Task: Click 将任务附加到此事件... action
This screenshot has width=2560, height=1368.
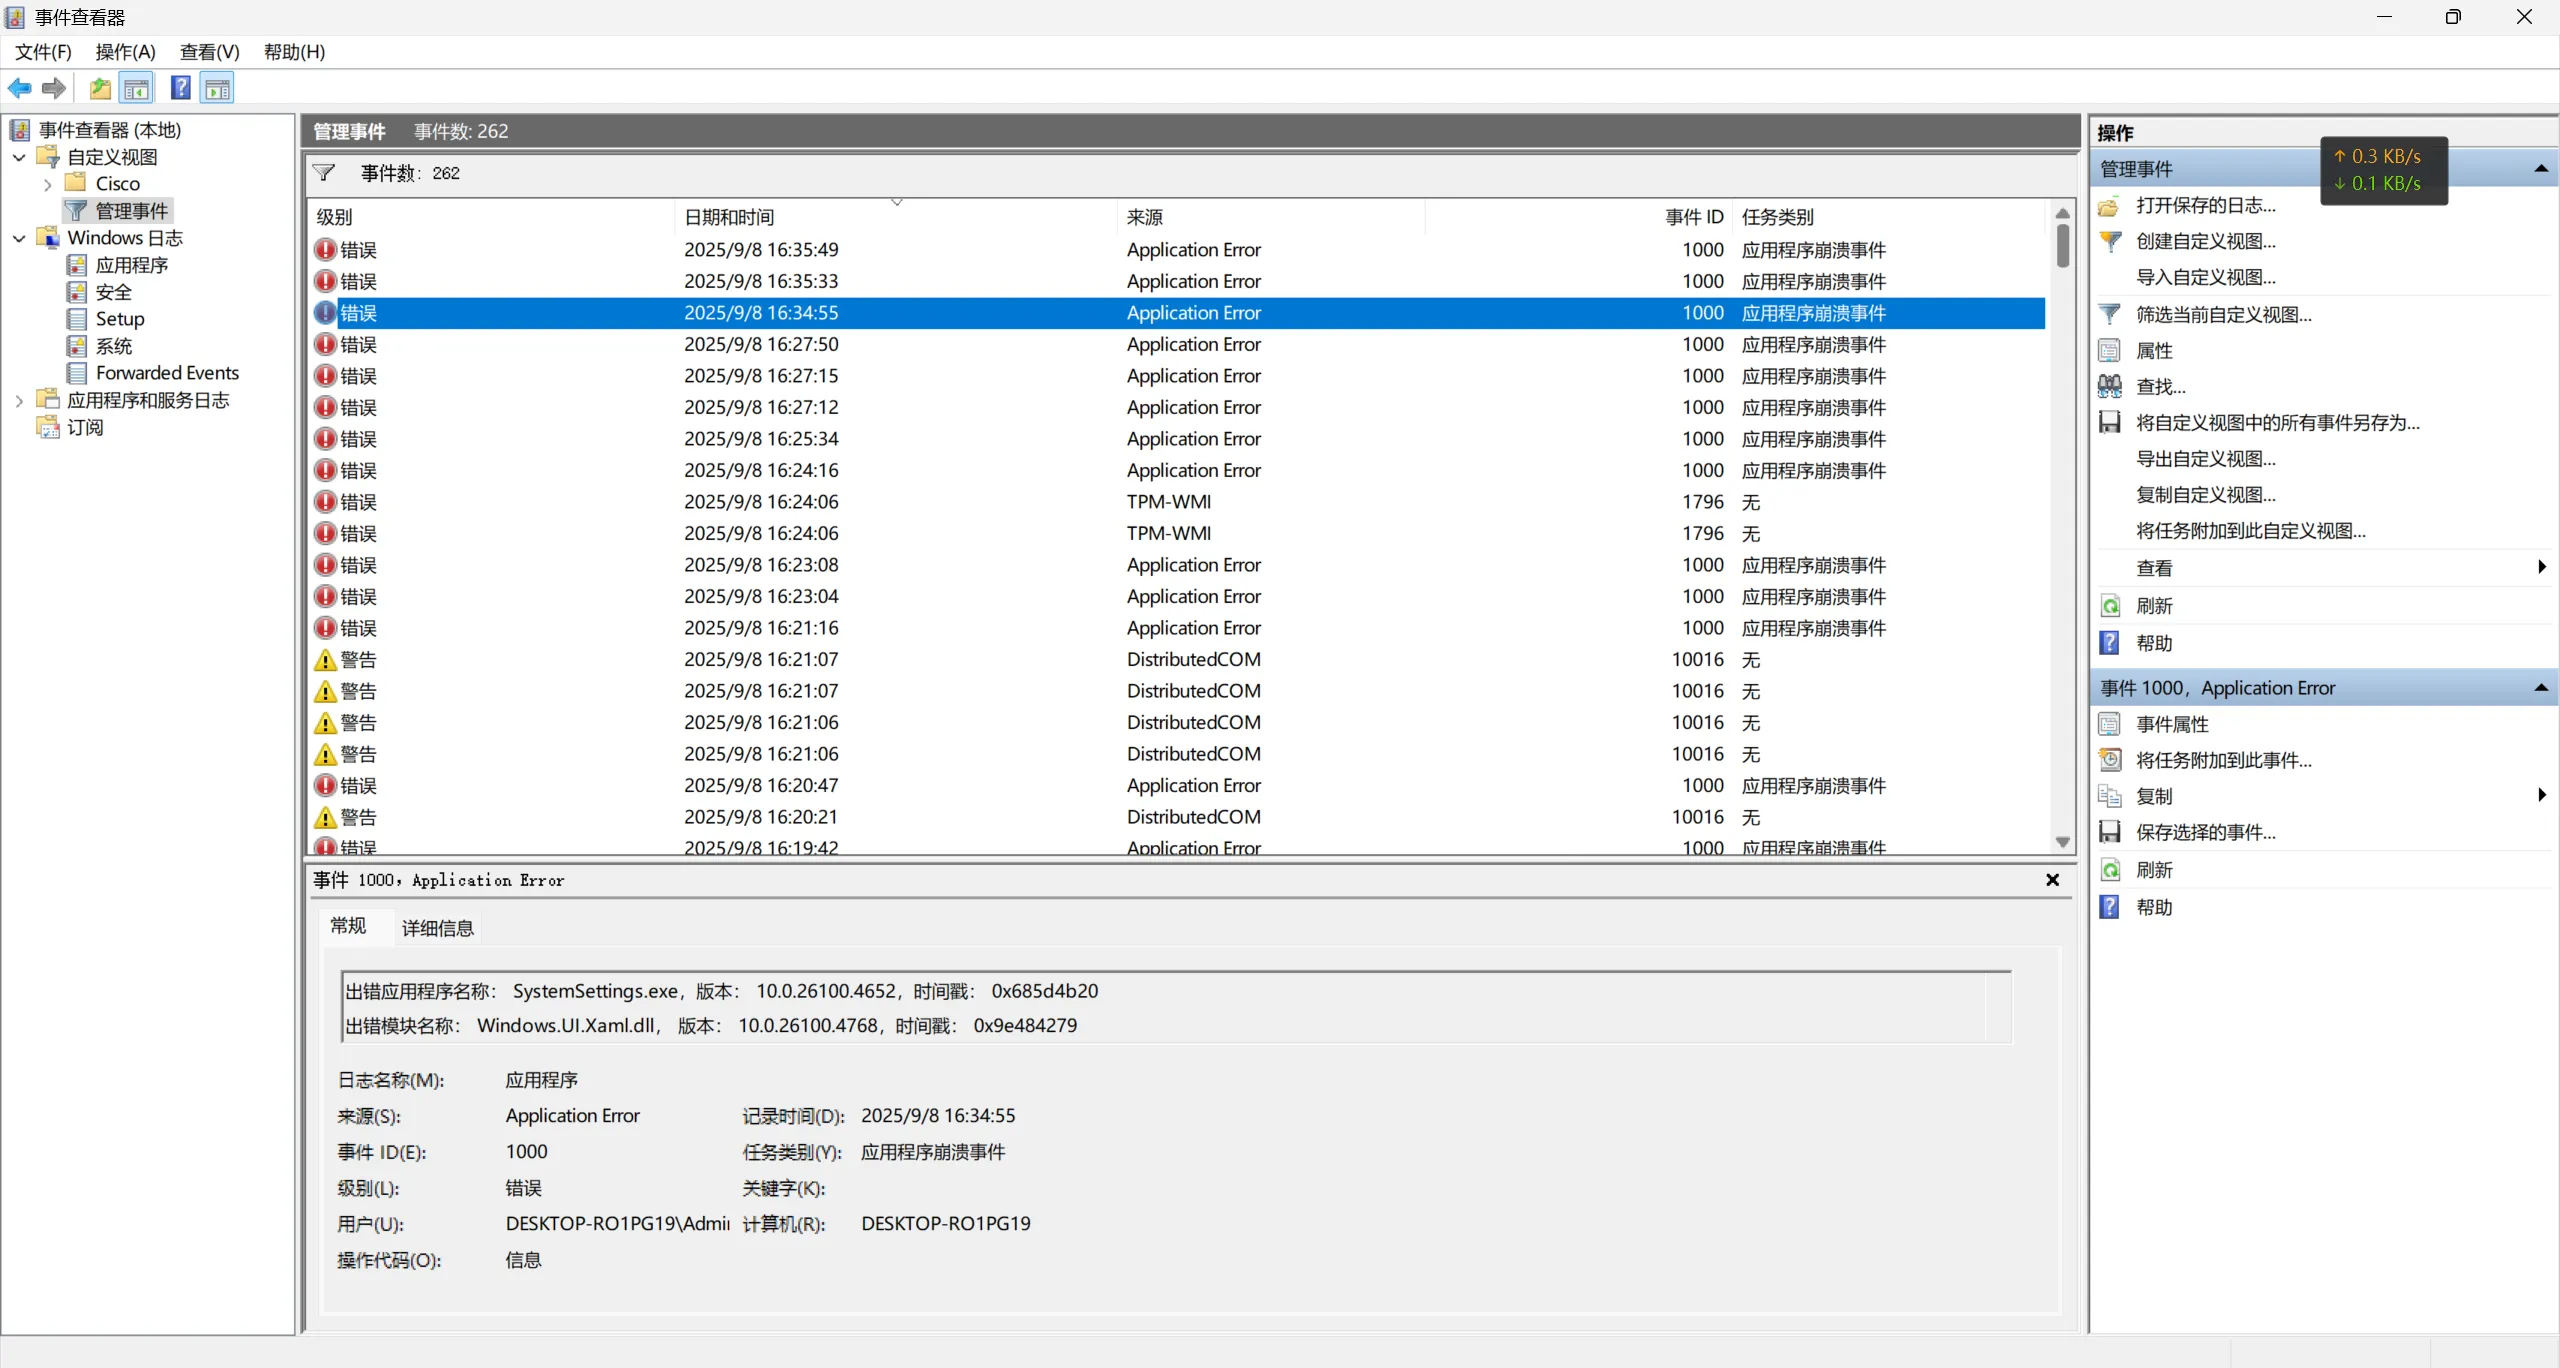Action: click(2223, 760)
